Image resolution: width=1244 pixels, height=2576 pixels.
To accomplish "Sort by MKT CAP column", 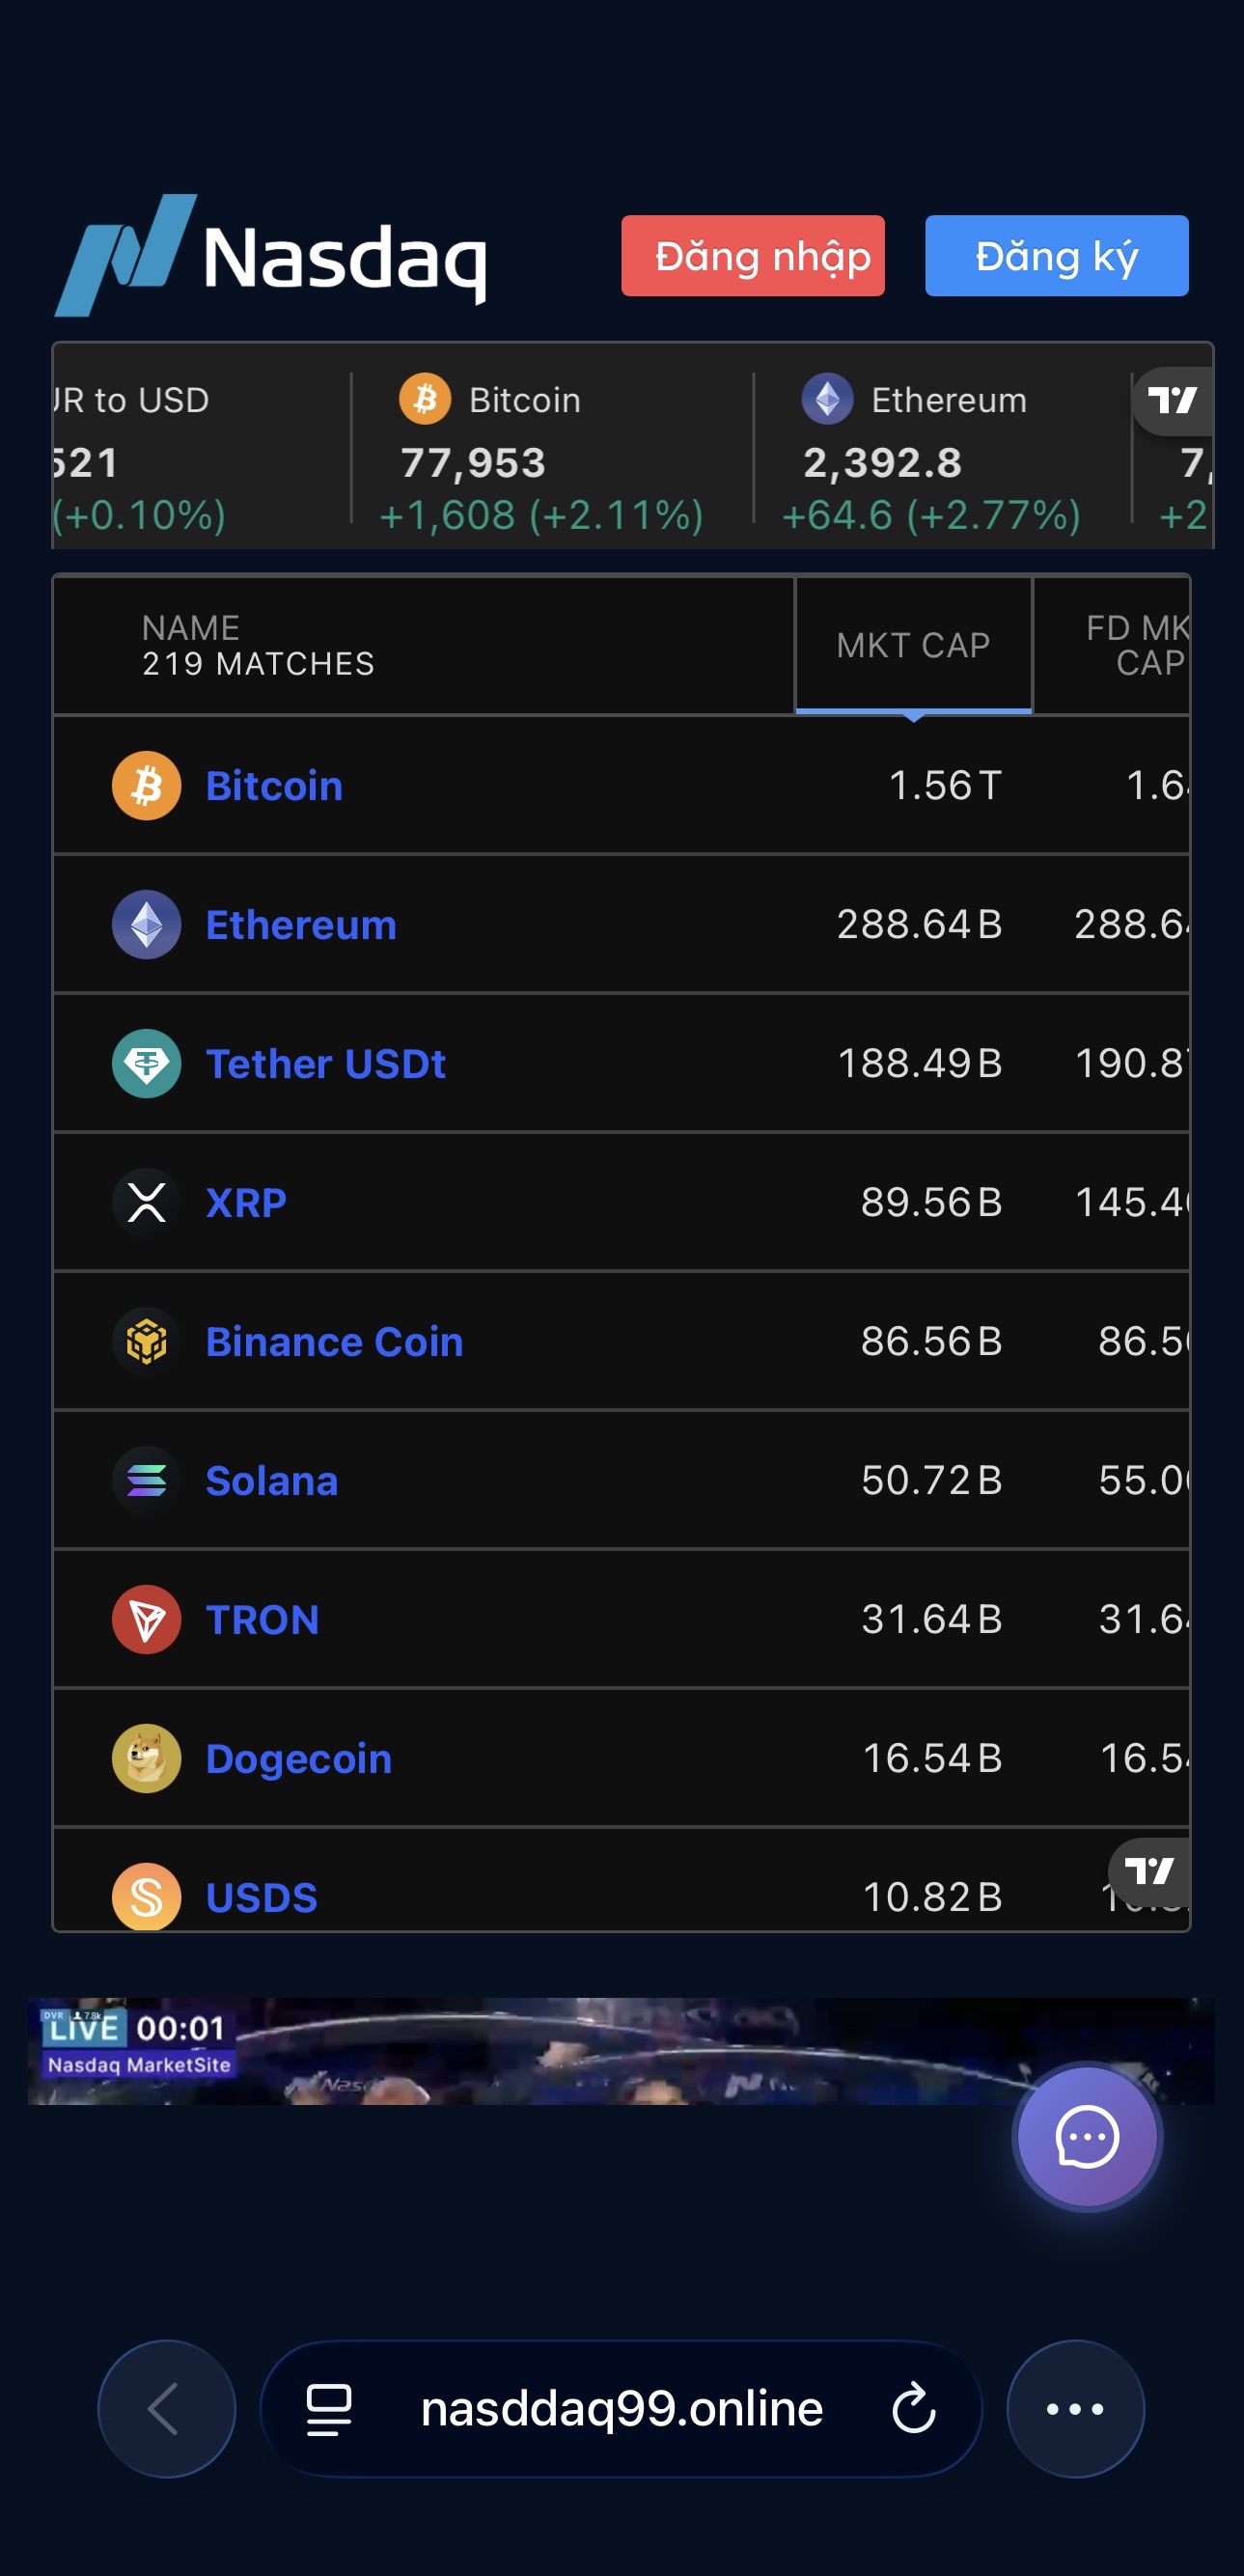I will (913, 645).
